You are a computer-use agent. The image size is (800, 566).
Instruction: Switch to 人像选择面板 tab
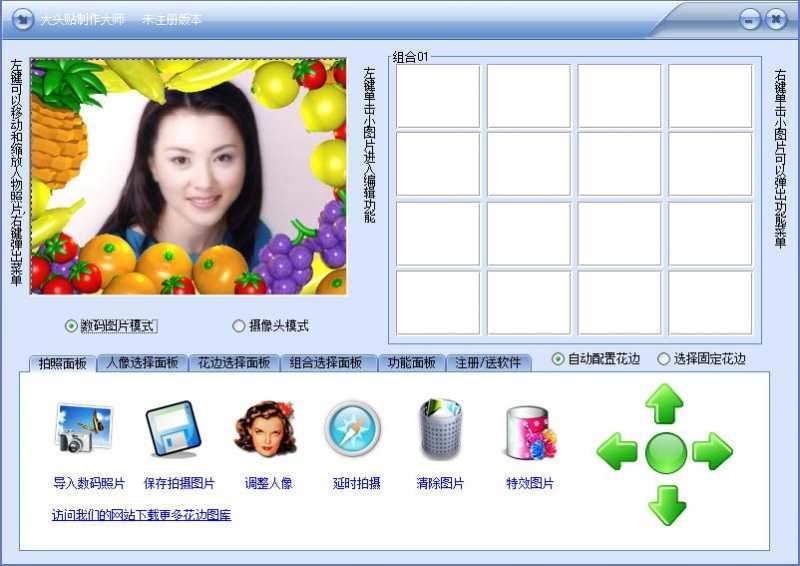pyautogui.click(x=142, y=363)
